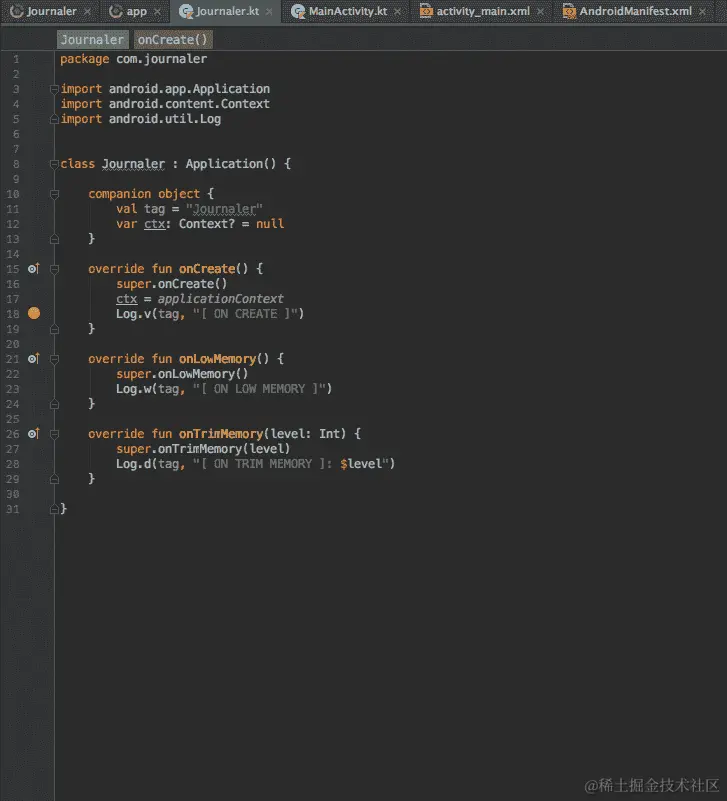Close the MainActivity.kt tab
The height and width of the screenshot is (801, 727).
click(x=397, y=11)
